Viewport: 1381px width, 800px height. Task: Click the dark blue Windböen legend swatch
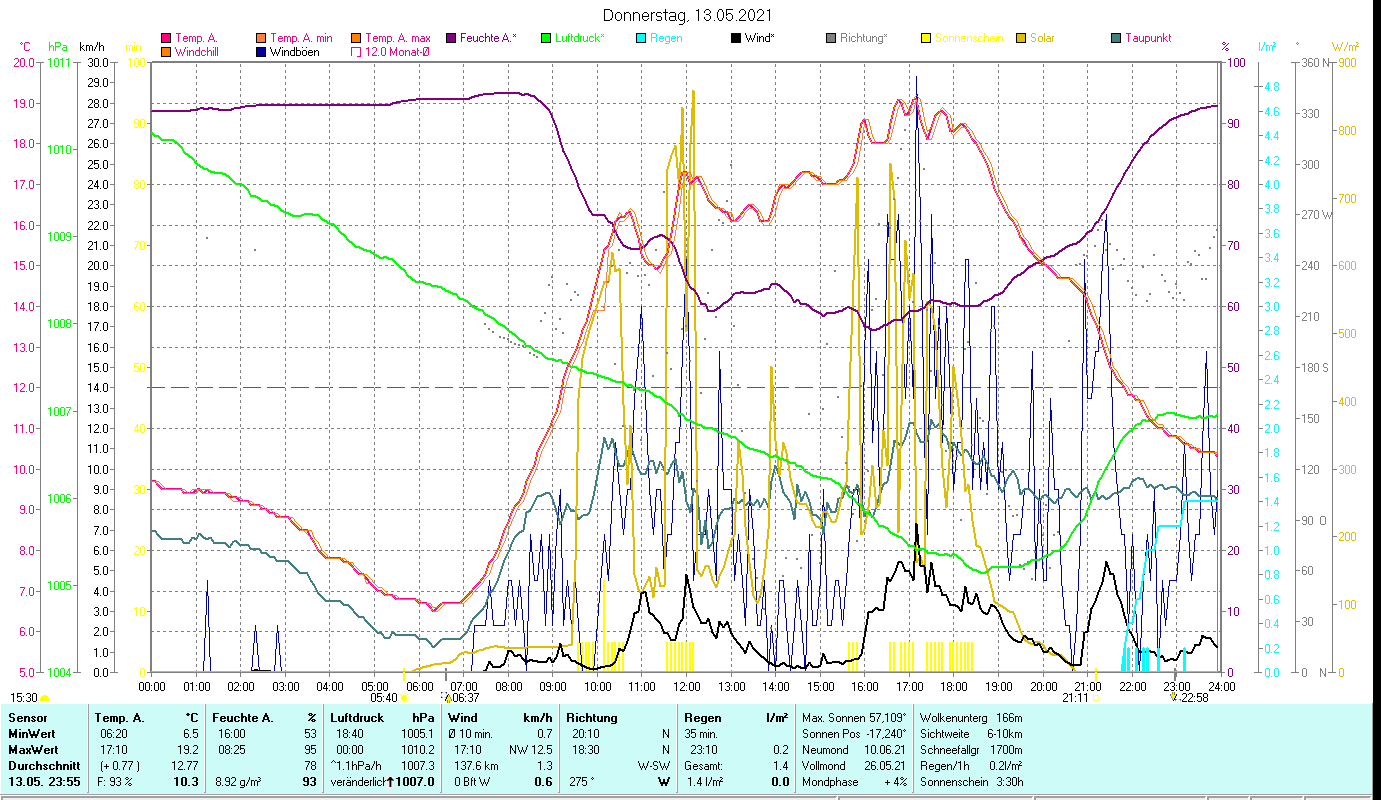tap(260, 52)
